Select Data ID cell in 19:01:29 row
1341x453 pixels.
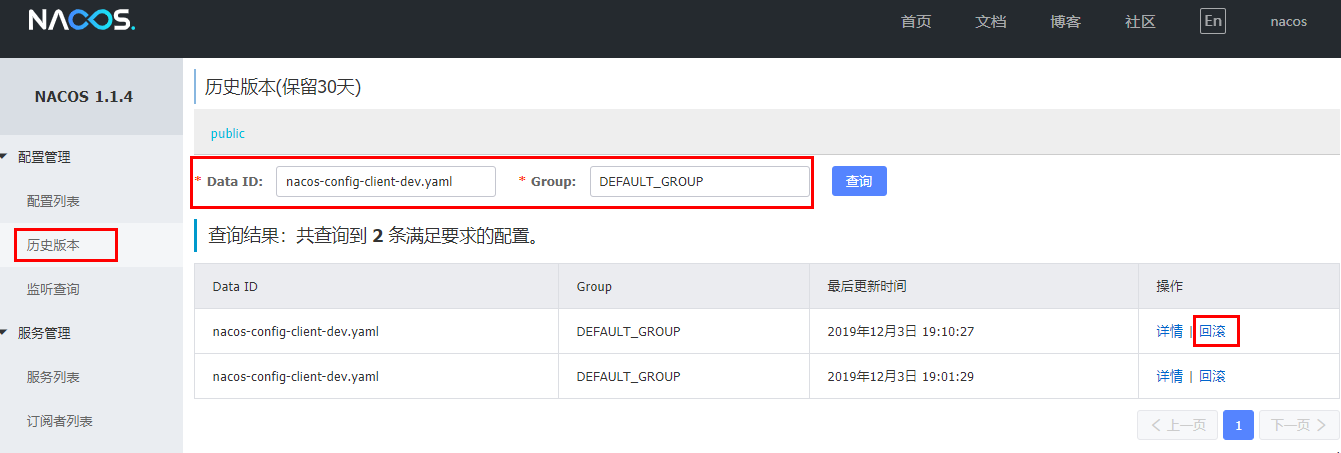point(376,376)
